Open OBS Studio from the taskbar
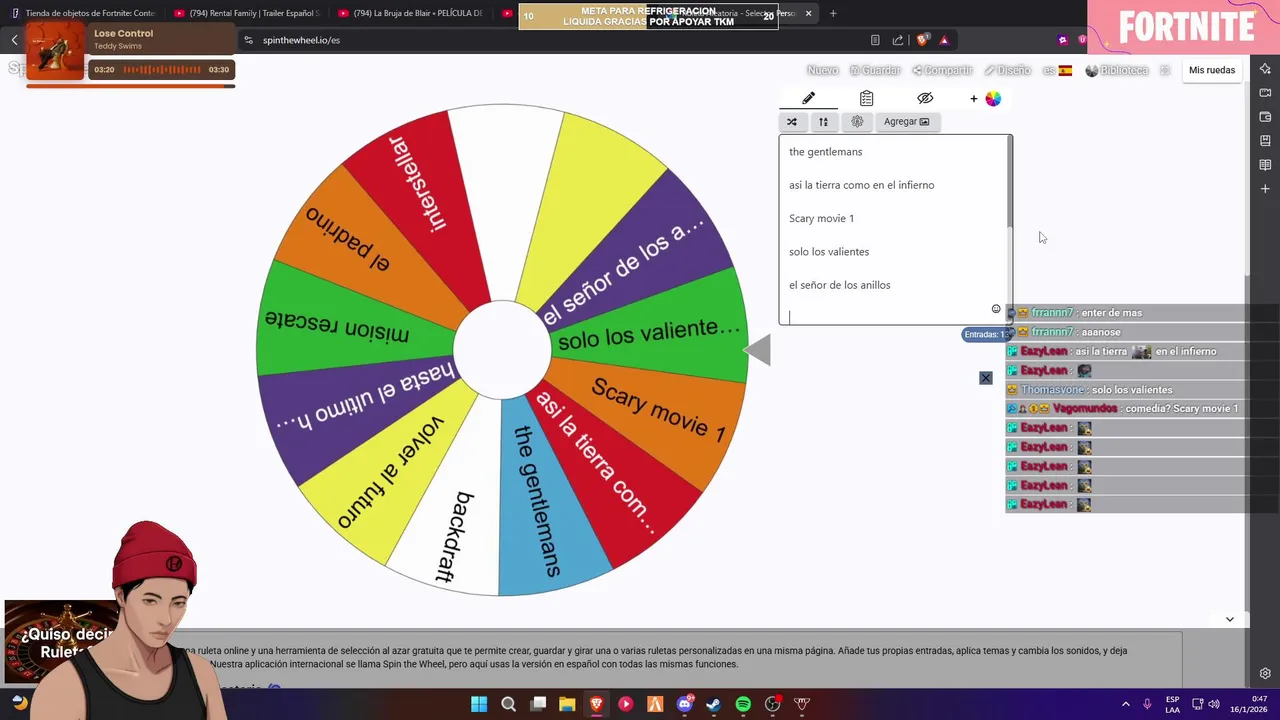Viewport: 1280px width, 720px height. click(773, 704)
